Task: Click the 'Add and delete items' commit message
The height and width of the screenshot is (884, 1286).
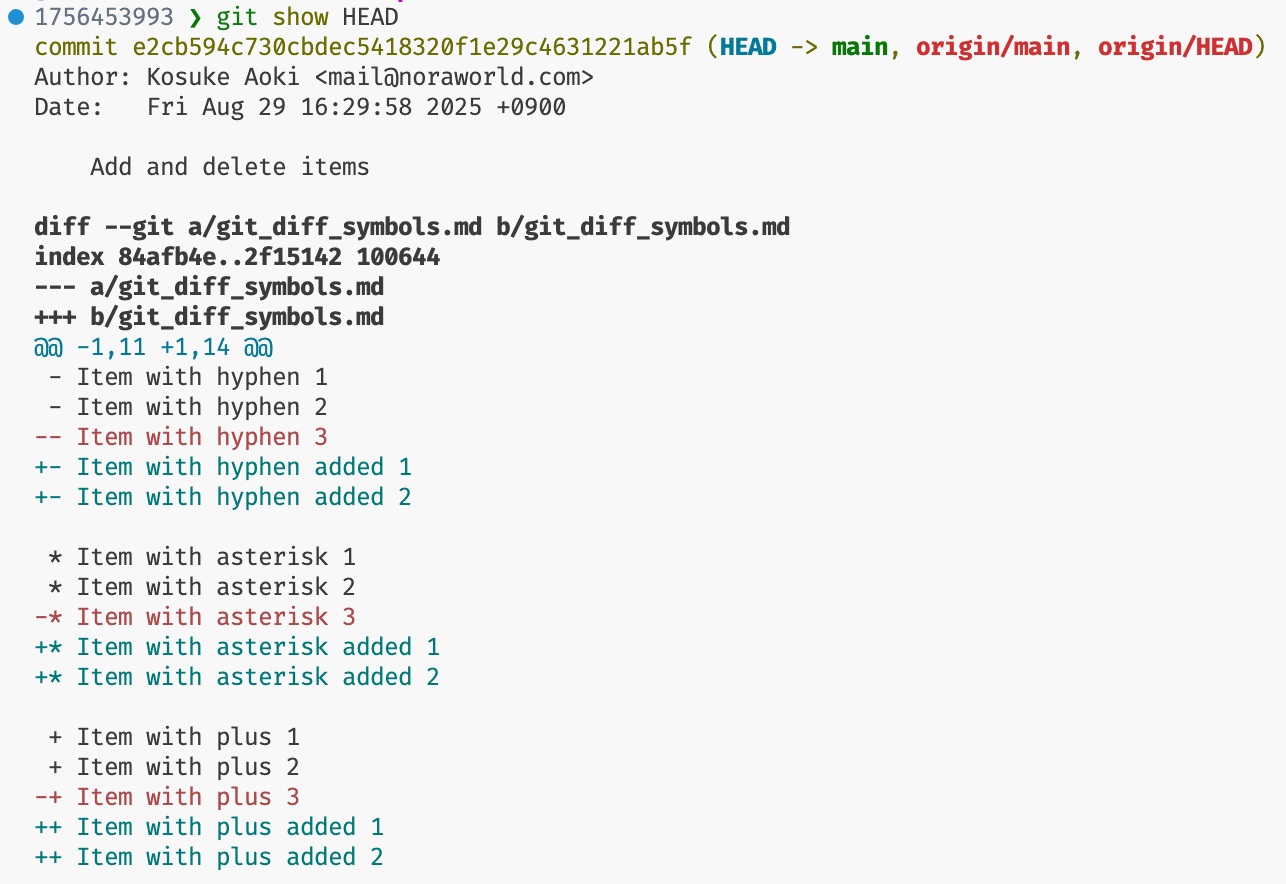Action: [230, 167]
